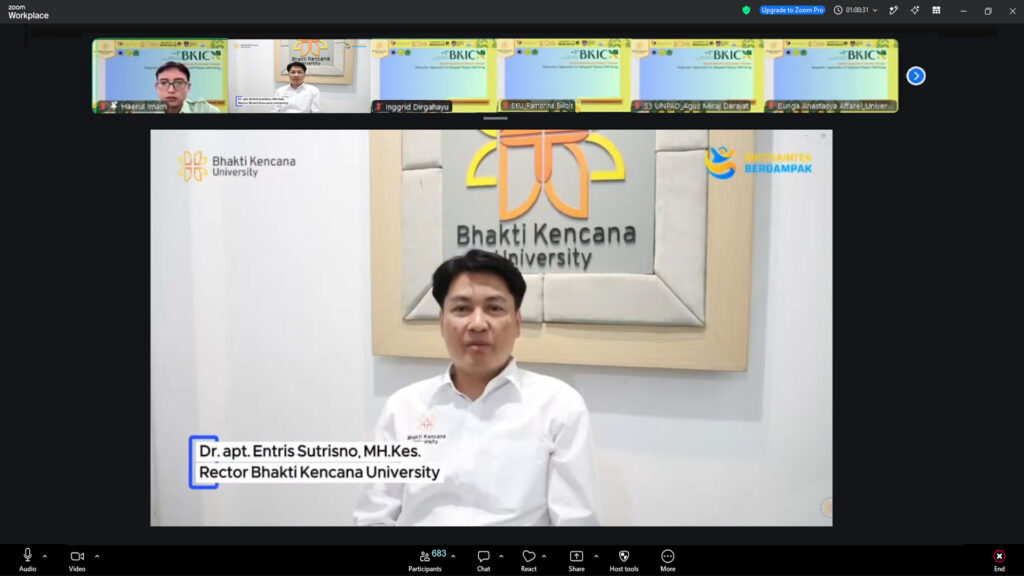The height and width of the screenshot is (576, 1024).
Task: Toggle the Video camera button
Action: [x=77, y=560]
